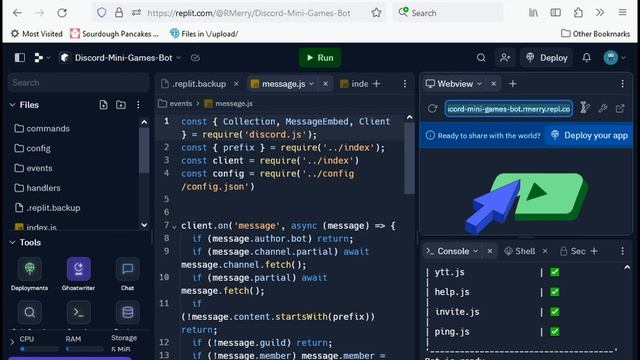This screenshot has width=640, height=360.
Task: Open the Ghostwriter tool
Action: [x=78, y=274]
